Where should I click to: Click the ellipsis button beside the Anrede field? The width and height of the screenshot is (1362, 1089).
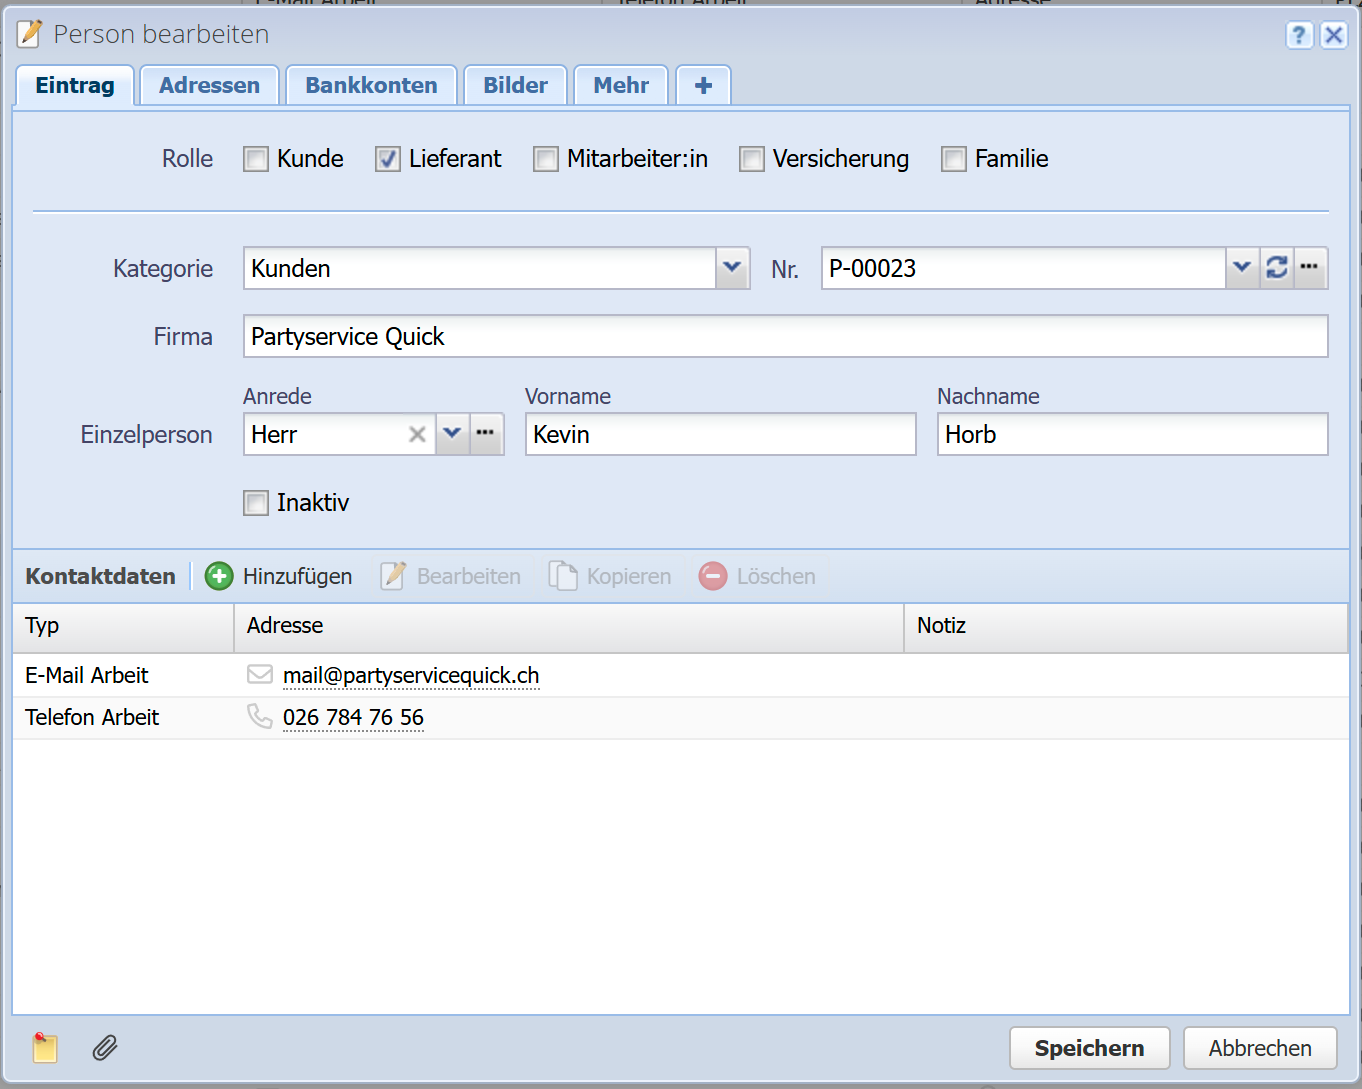(x=486, y=434)
